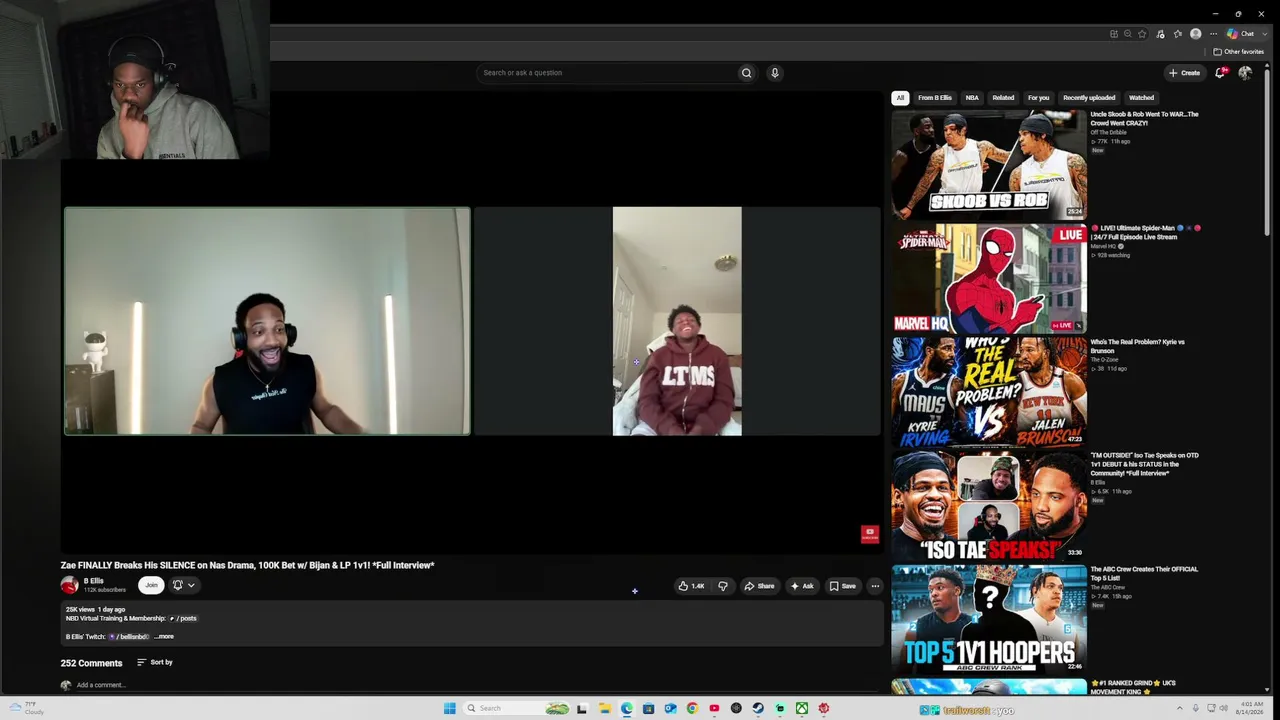Open the browser profile icon

(1195, 34)
